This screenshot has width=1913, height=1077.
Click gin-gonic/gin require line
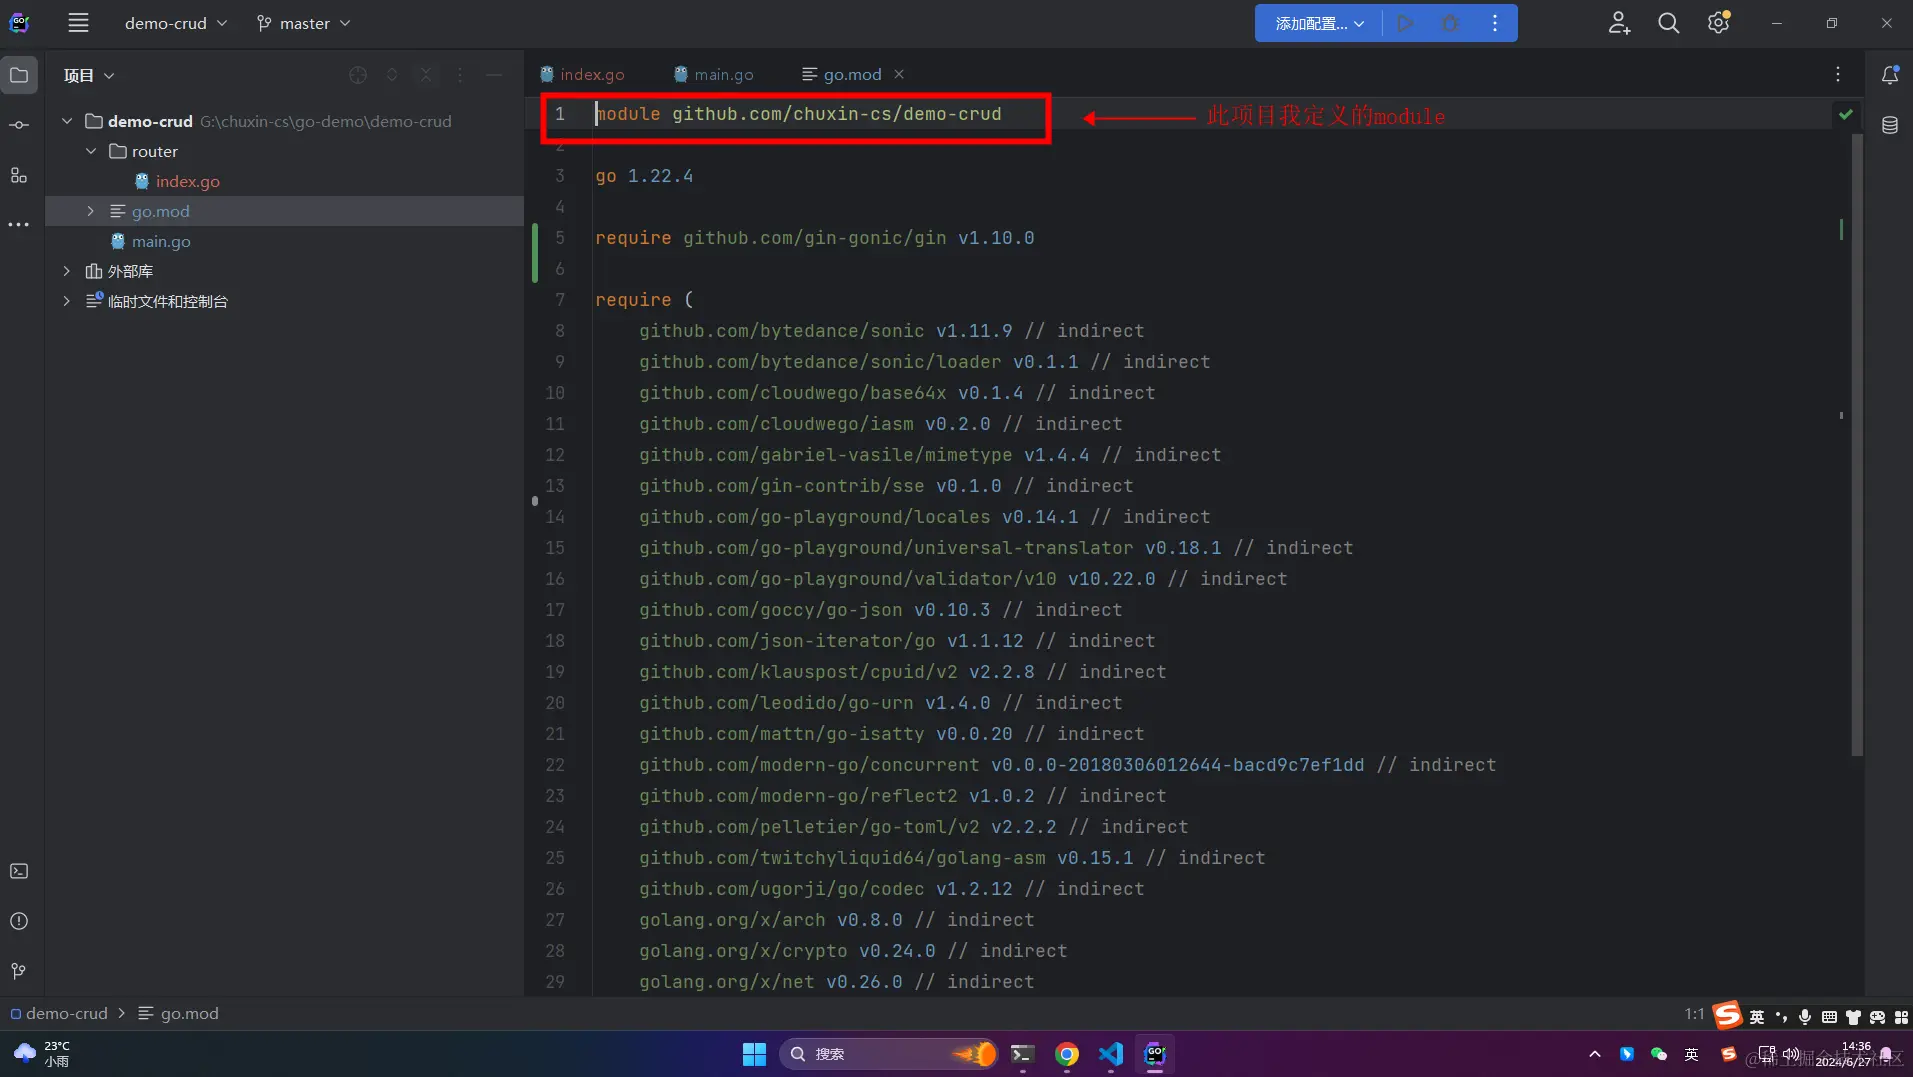point(814,238)
